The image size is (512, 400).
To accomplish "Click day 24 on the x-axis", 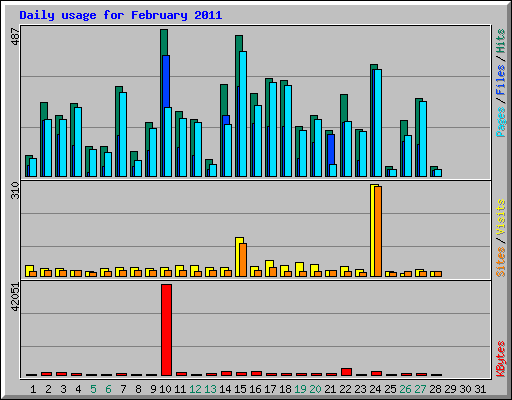I will pyautogui.click(x=375, y=389).
